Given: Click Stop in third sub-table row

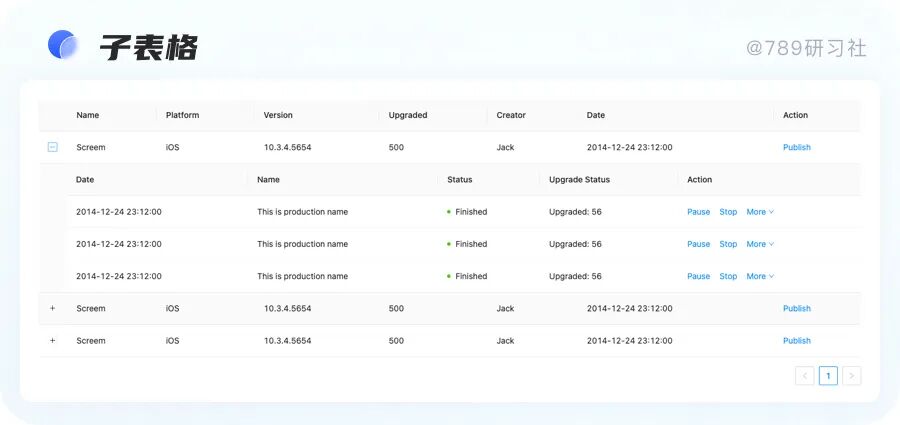Looking at the screenshot, I should click(x=728, y=276).
